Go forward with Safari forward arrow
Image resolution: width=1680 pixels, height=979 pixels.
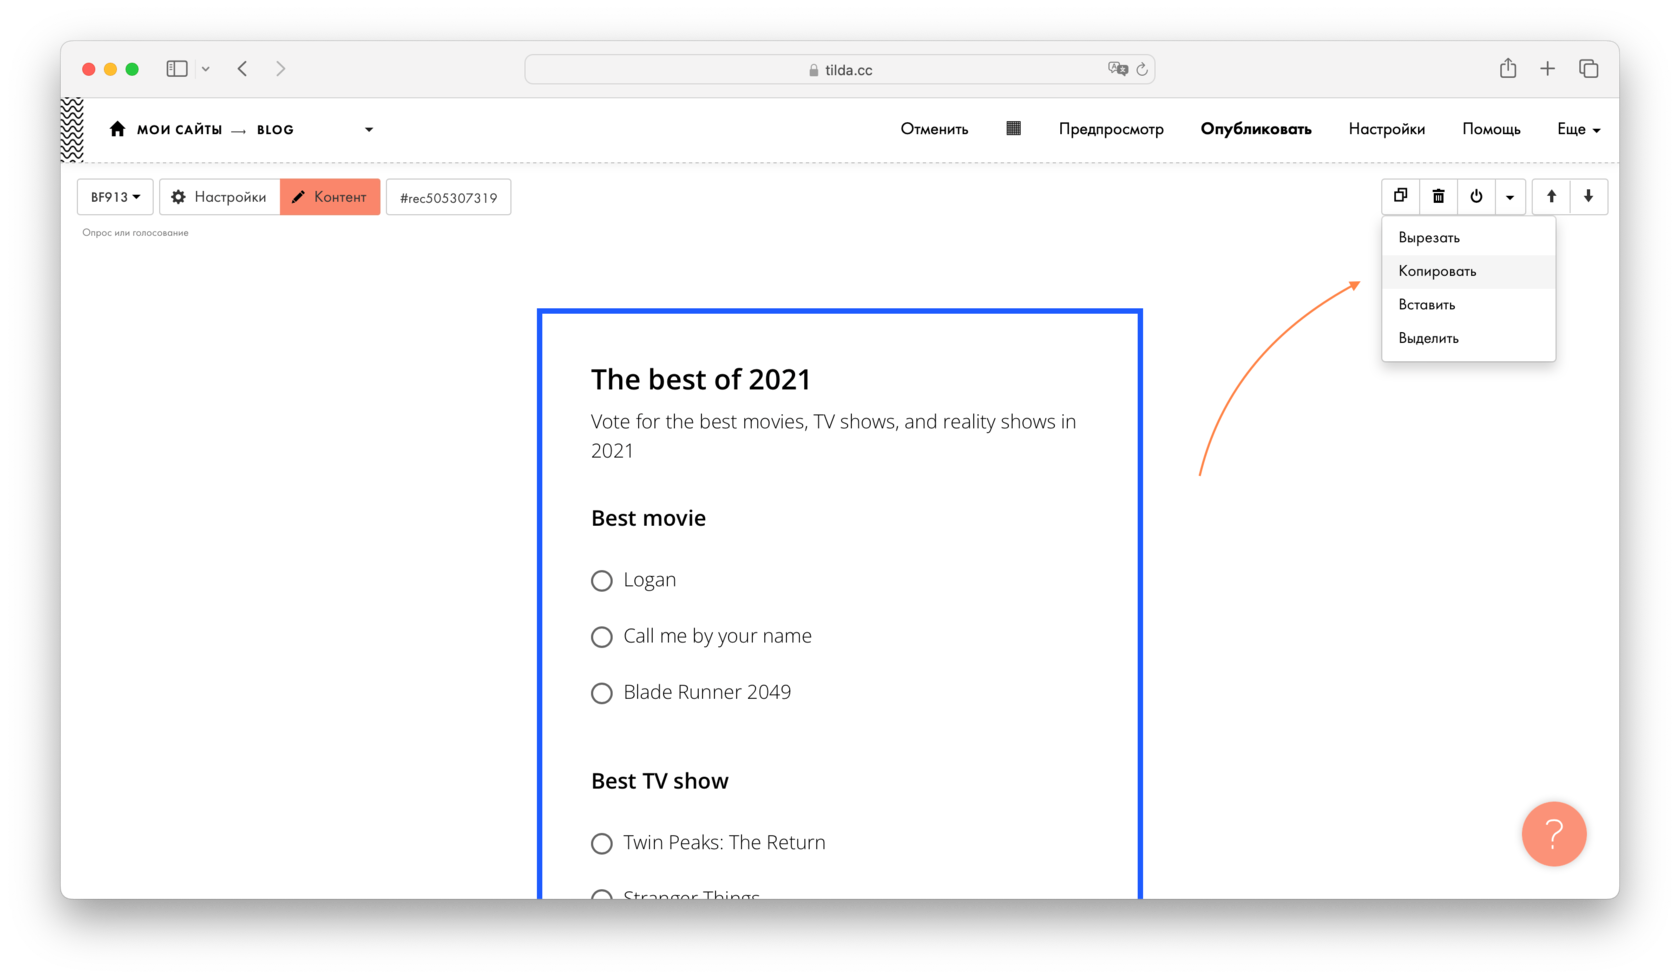[281, 69]
